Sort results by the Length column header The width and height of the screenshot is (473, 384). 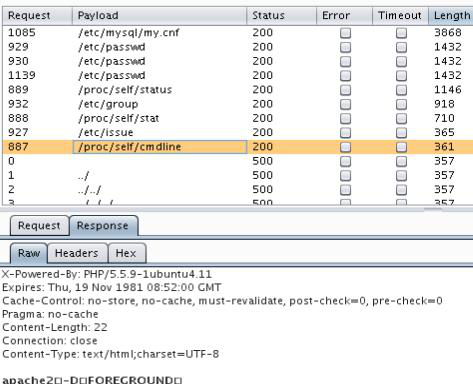(x=451, y=15)
